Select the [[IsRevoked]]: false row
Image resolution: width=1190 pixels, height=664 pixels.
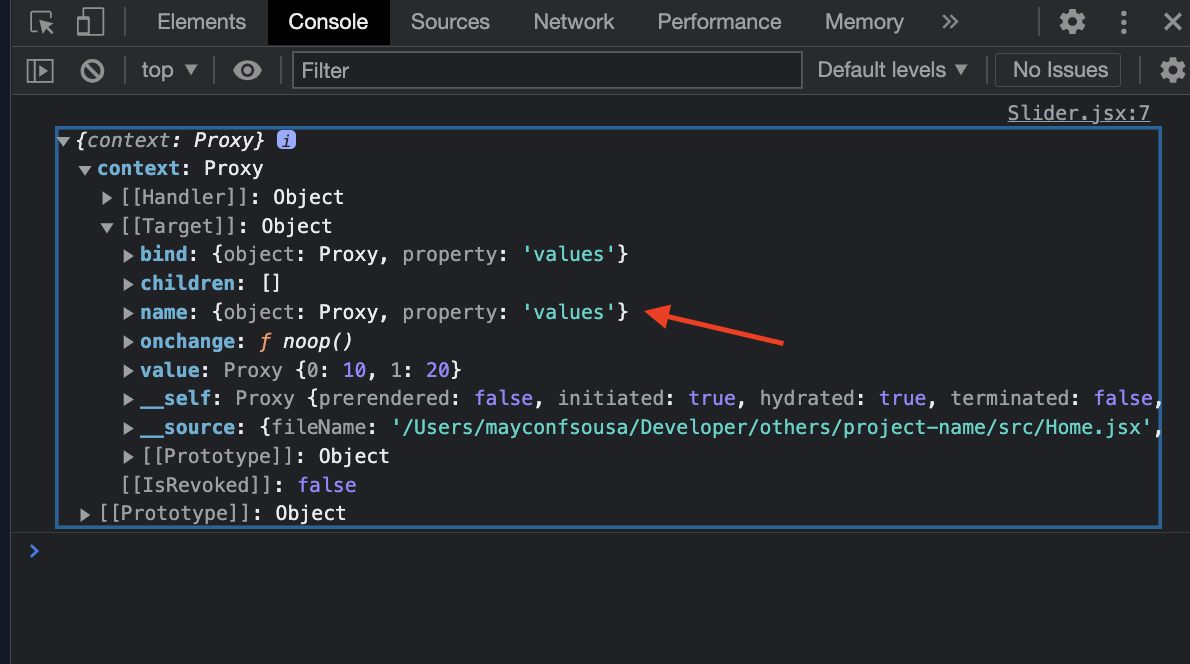click(238, 485)
